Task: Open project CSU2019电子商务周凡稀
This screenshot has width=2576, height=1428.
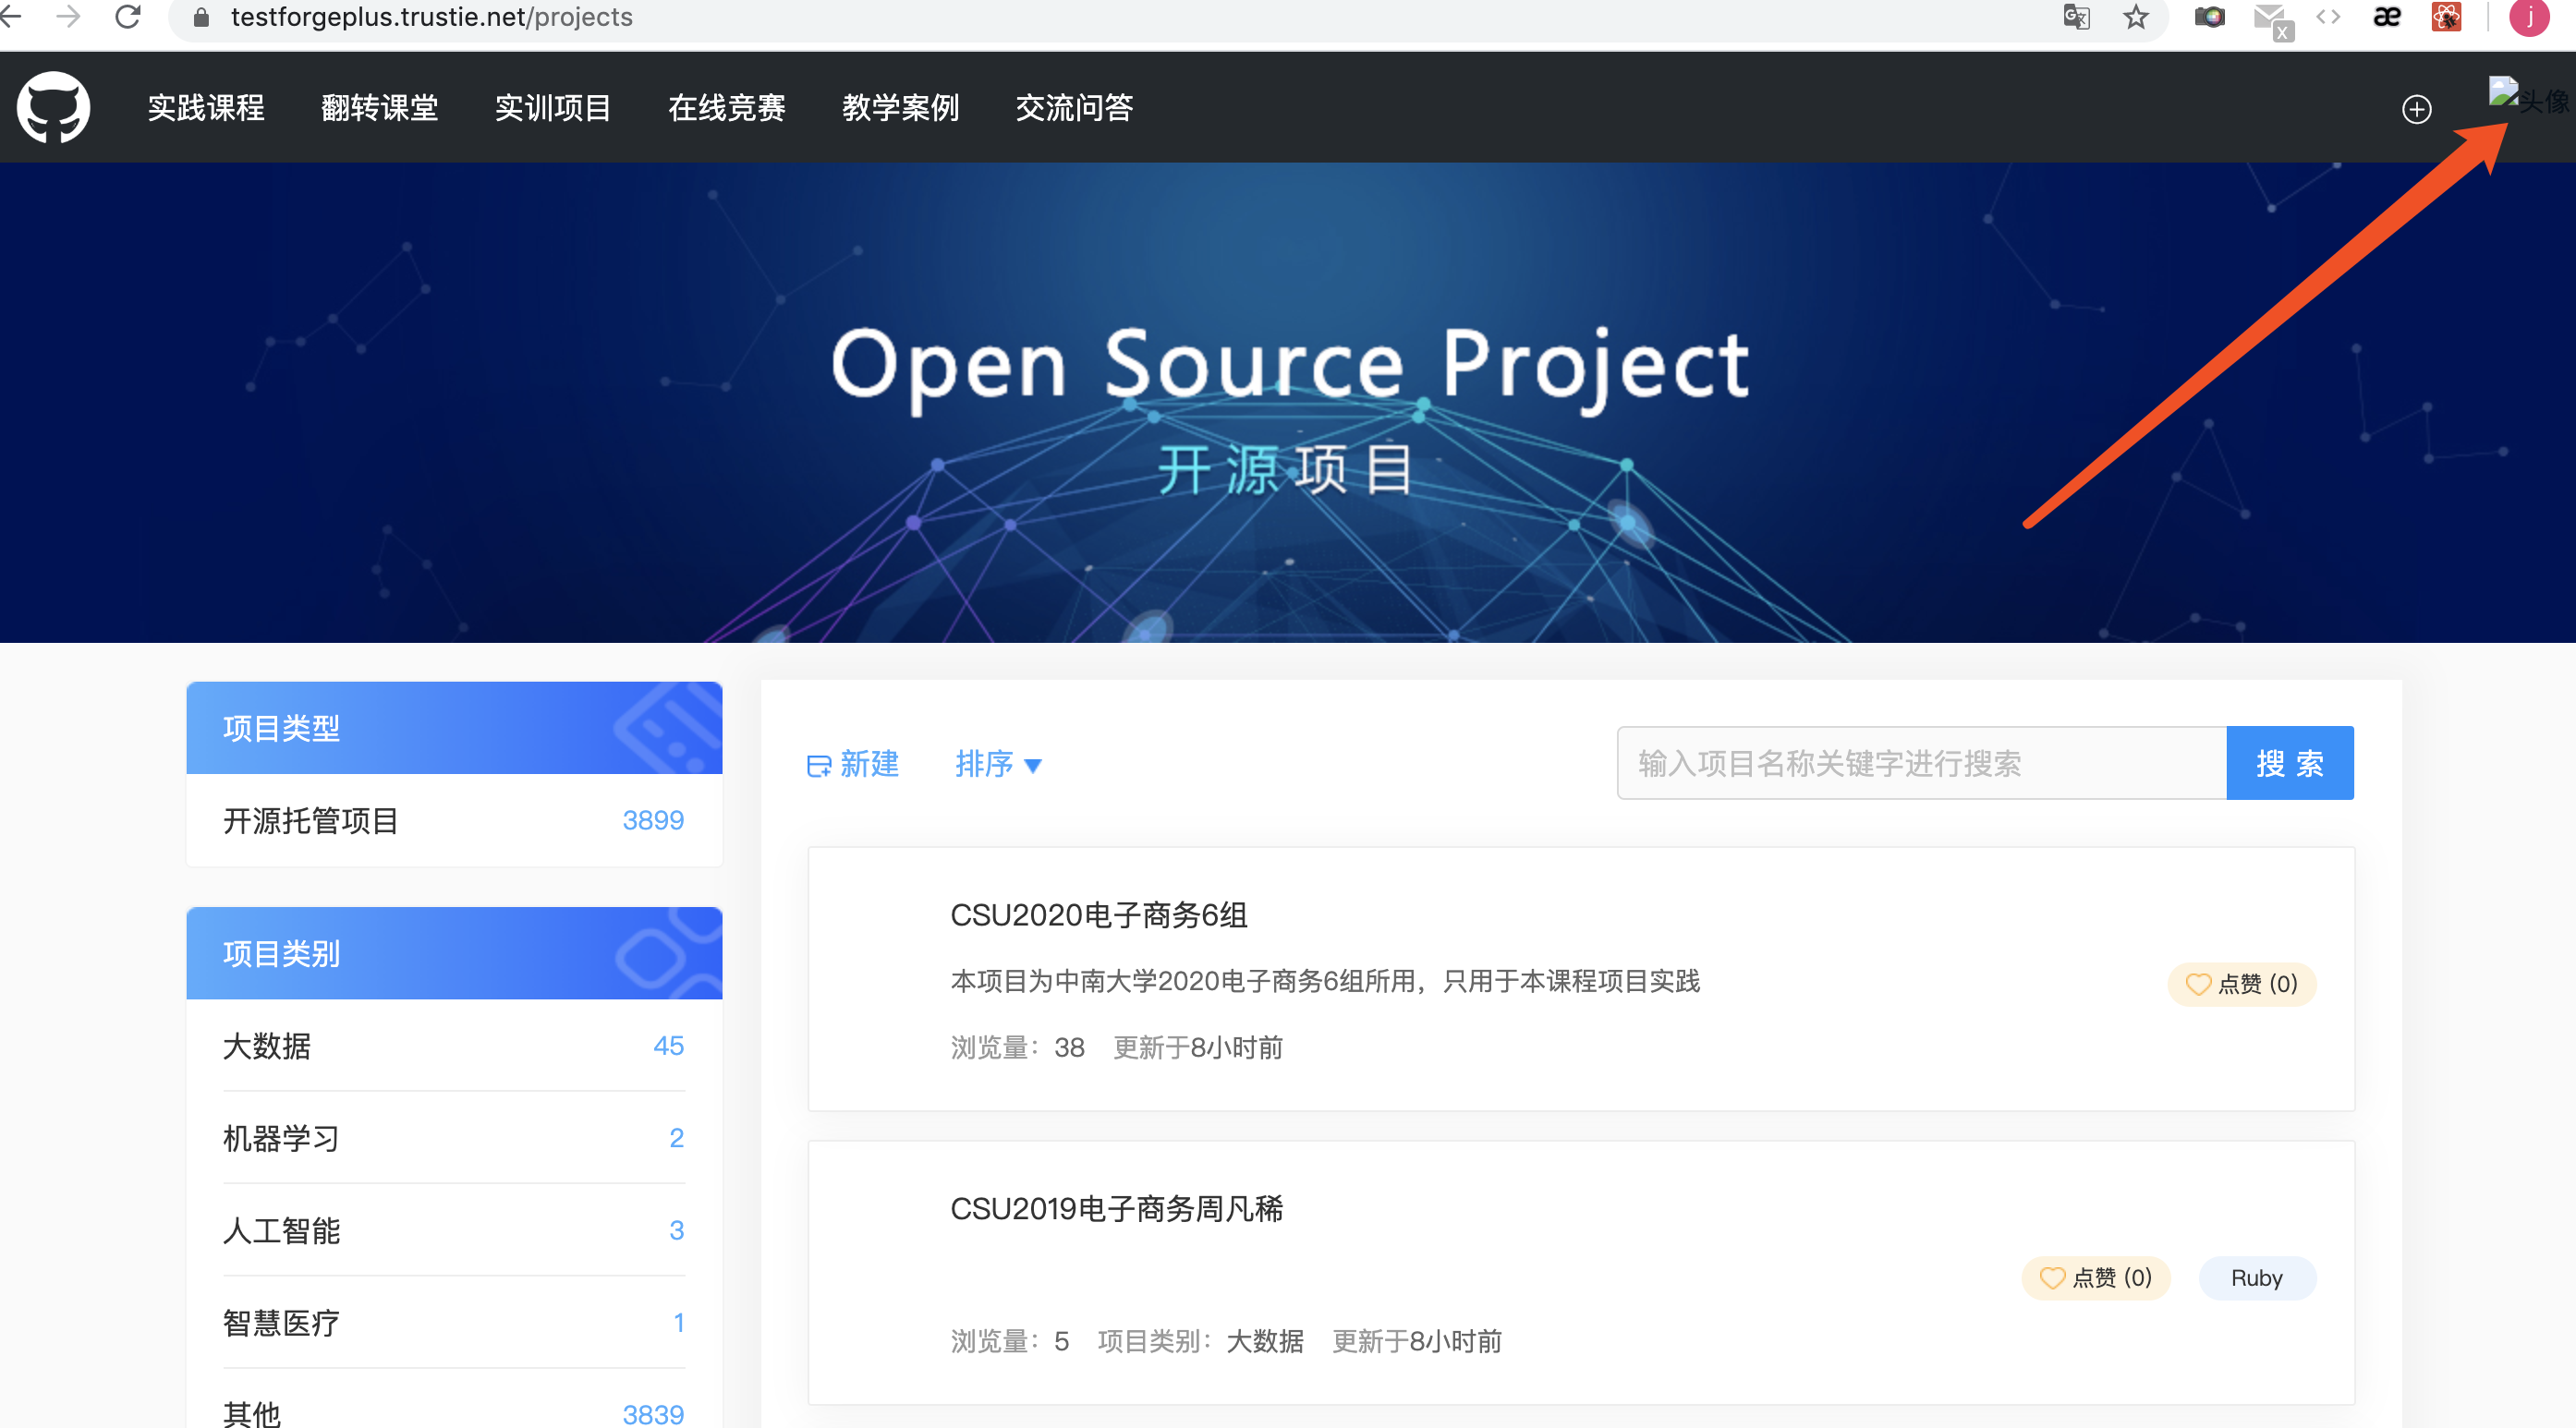Action: tap(1116, 1208)
